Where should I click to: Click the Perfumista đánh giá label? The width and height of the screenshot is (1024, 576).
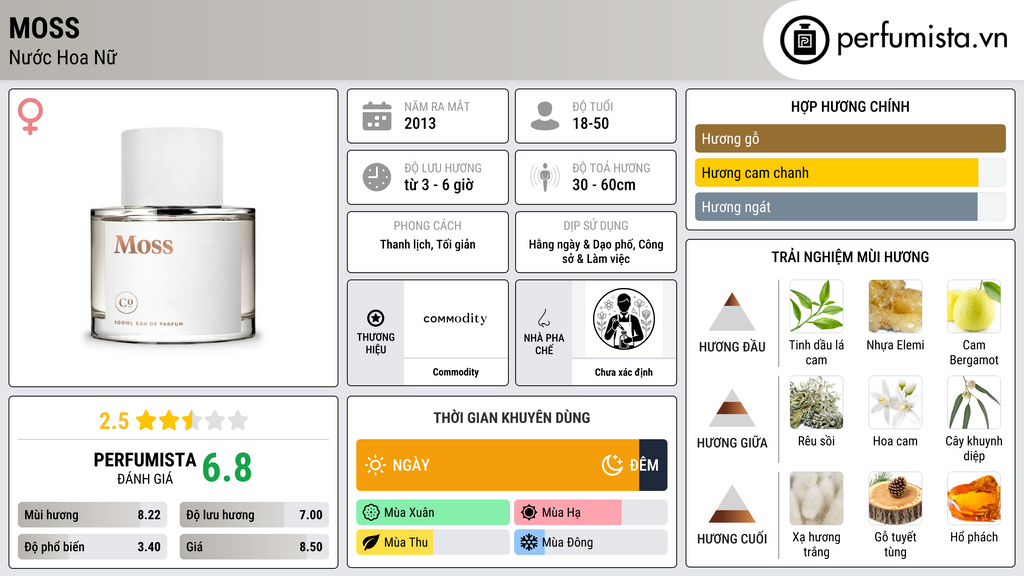click(x=145, y=468)
